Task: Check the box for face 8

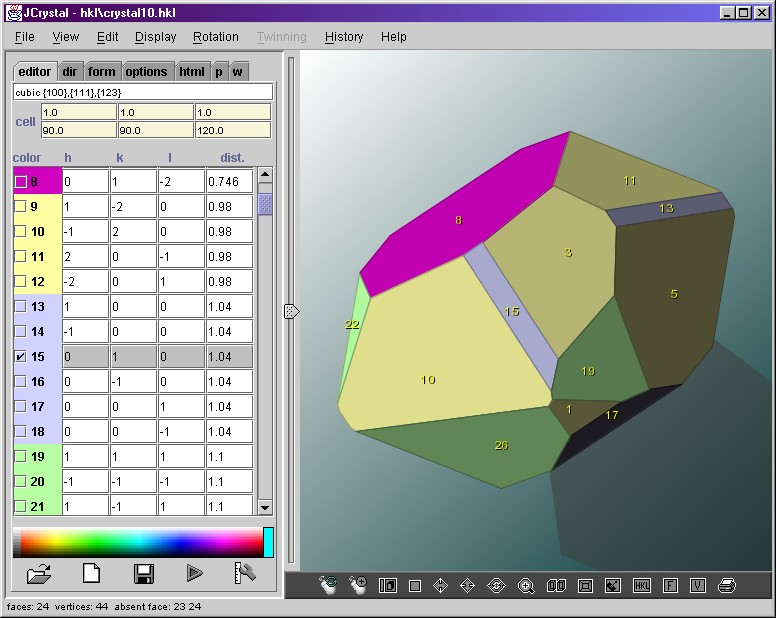Action: pyautogui.click(x=21, y=182)
